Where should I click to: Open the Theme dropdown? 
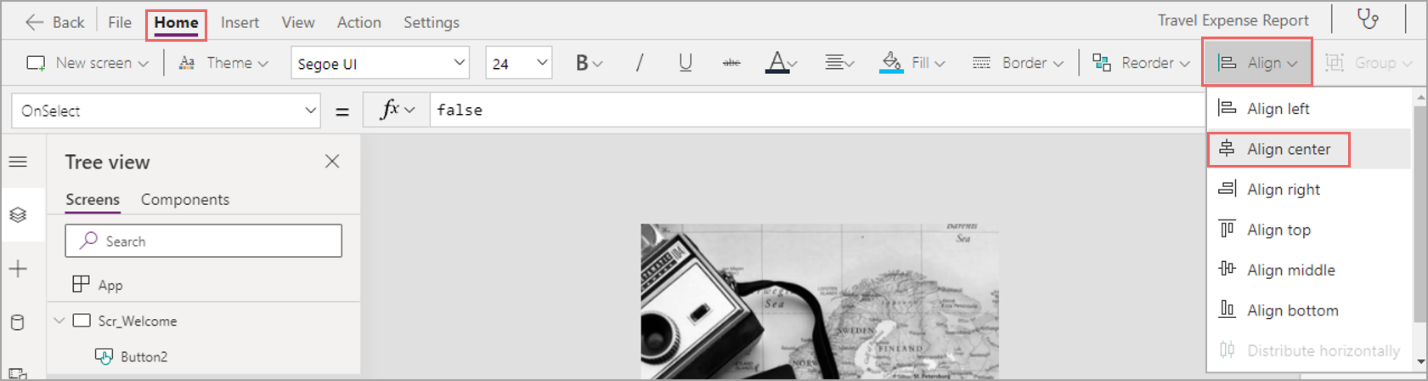223,63
